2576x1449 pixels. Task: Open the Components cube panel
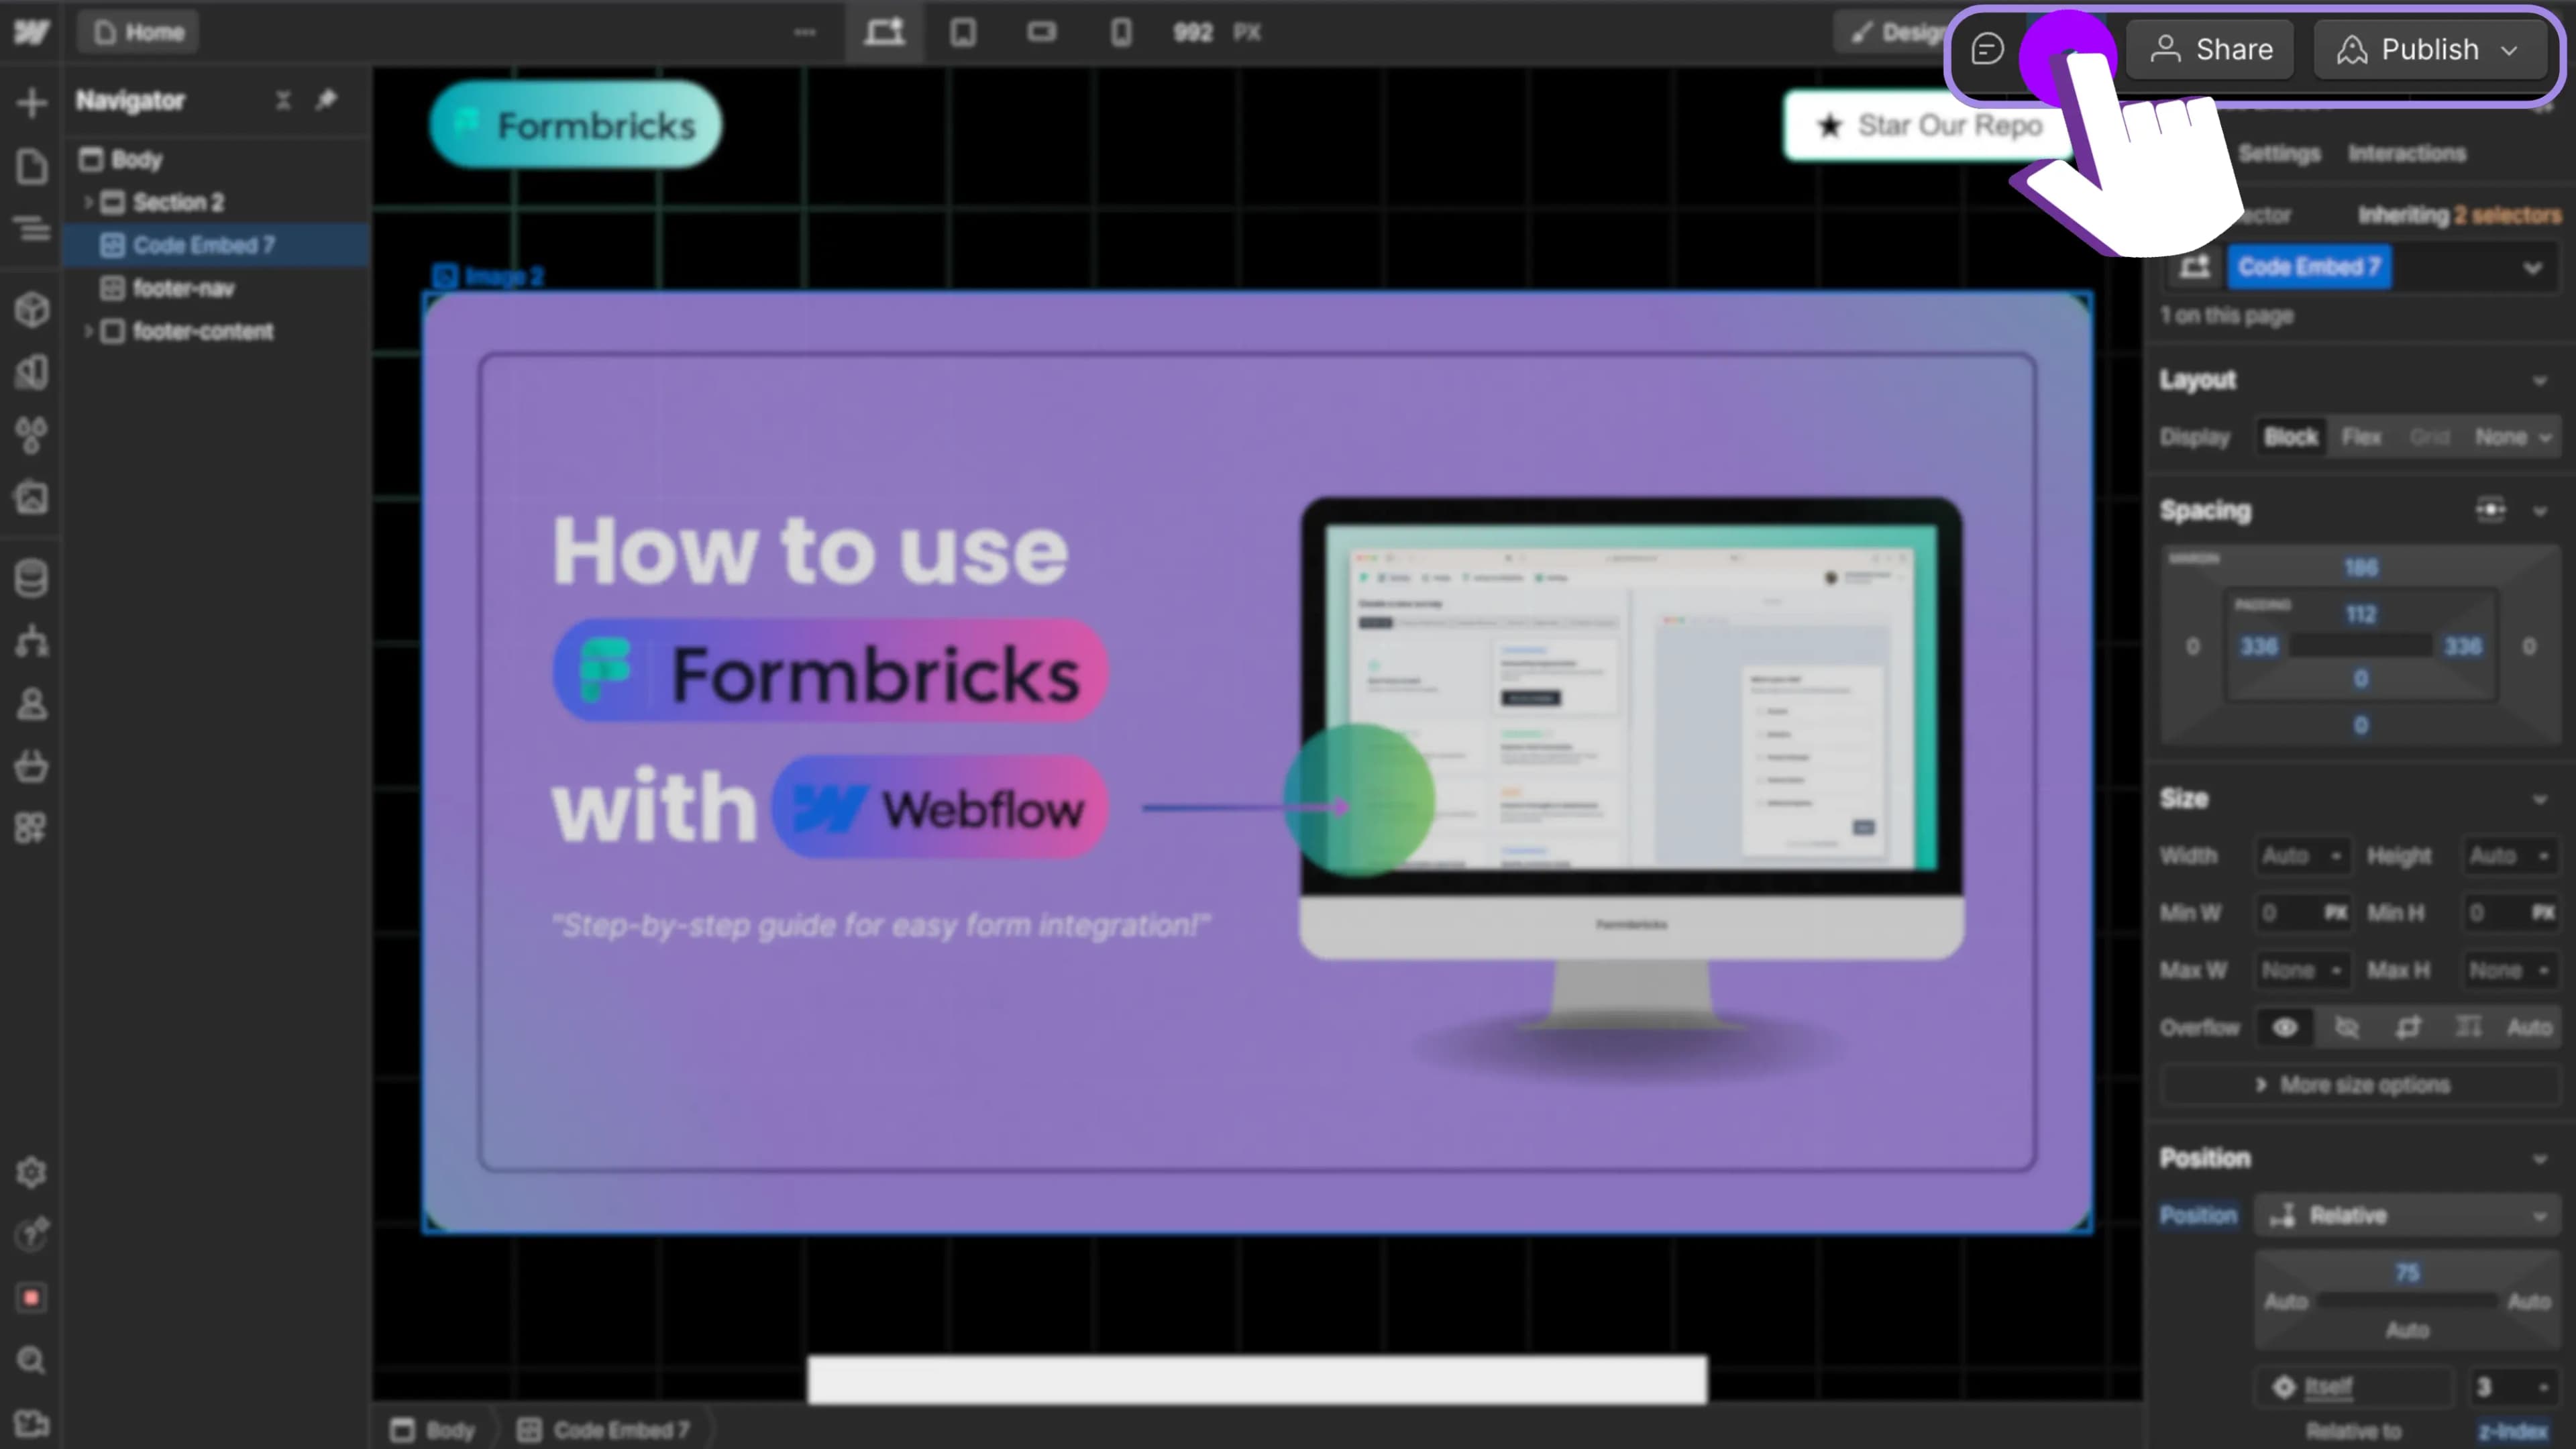(x=31, y=310)
